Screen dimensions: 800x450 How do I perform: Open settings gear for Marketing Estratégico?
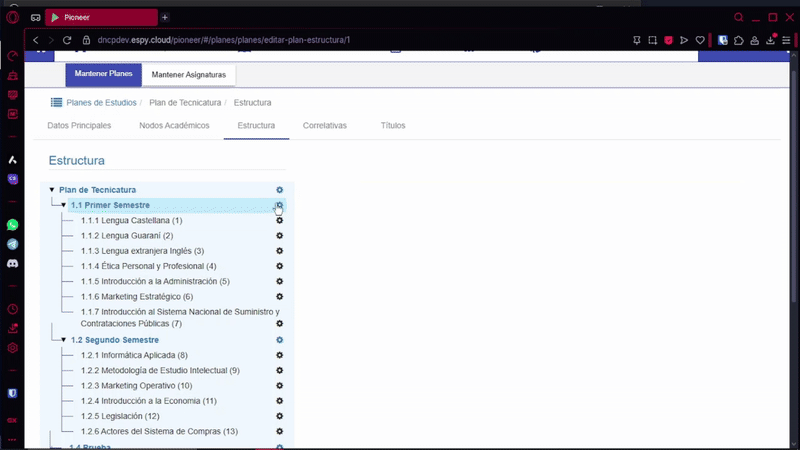pyautogui.click(x=280, y=297)
